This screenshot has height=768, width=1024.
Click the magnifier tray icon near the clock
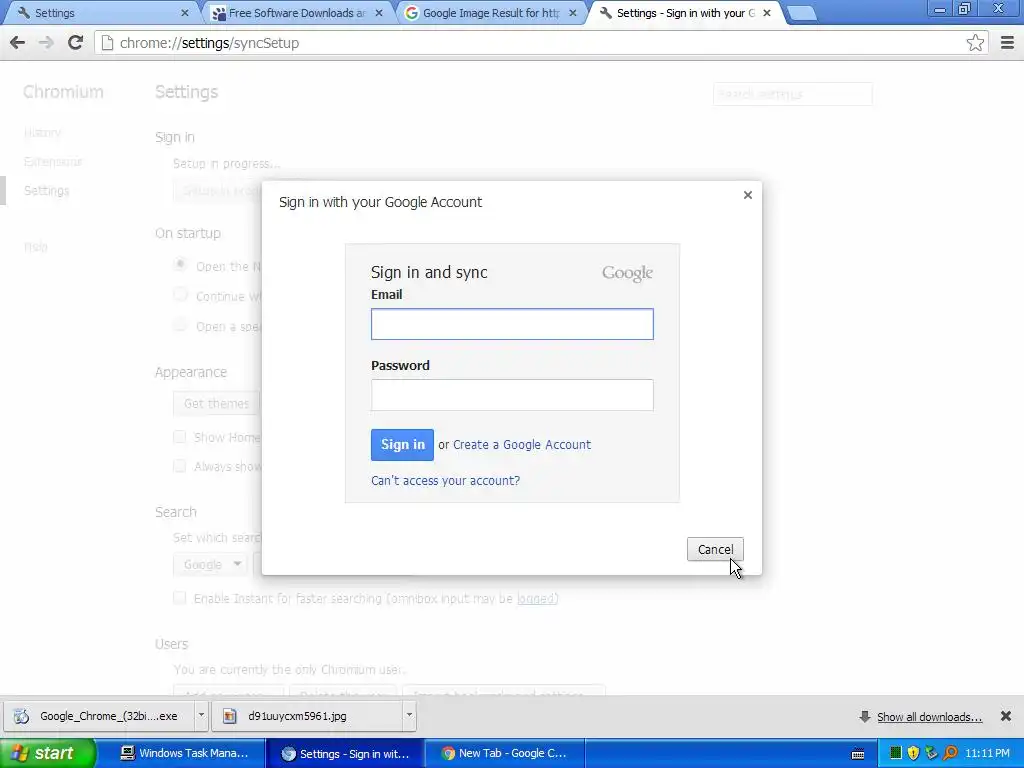tap(950, 753)
